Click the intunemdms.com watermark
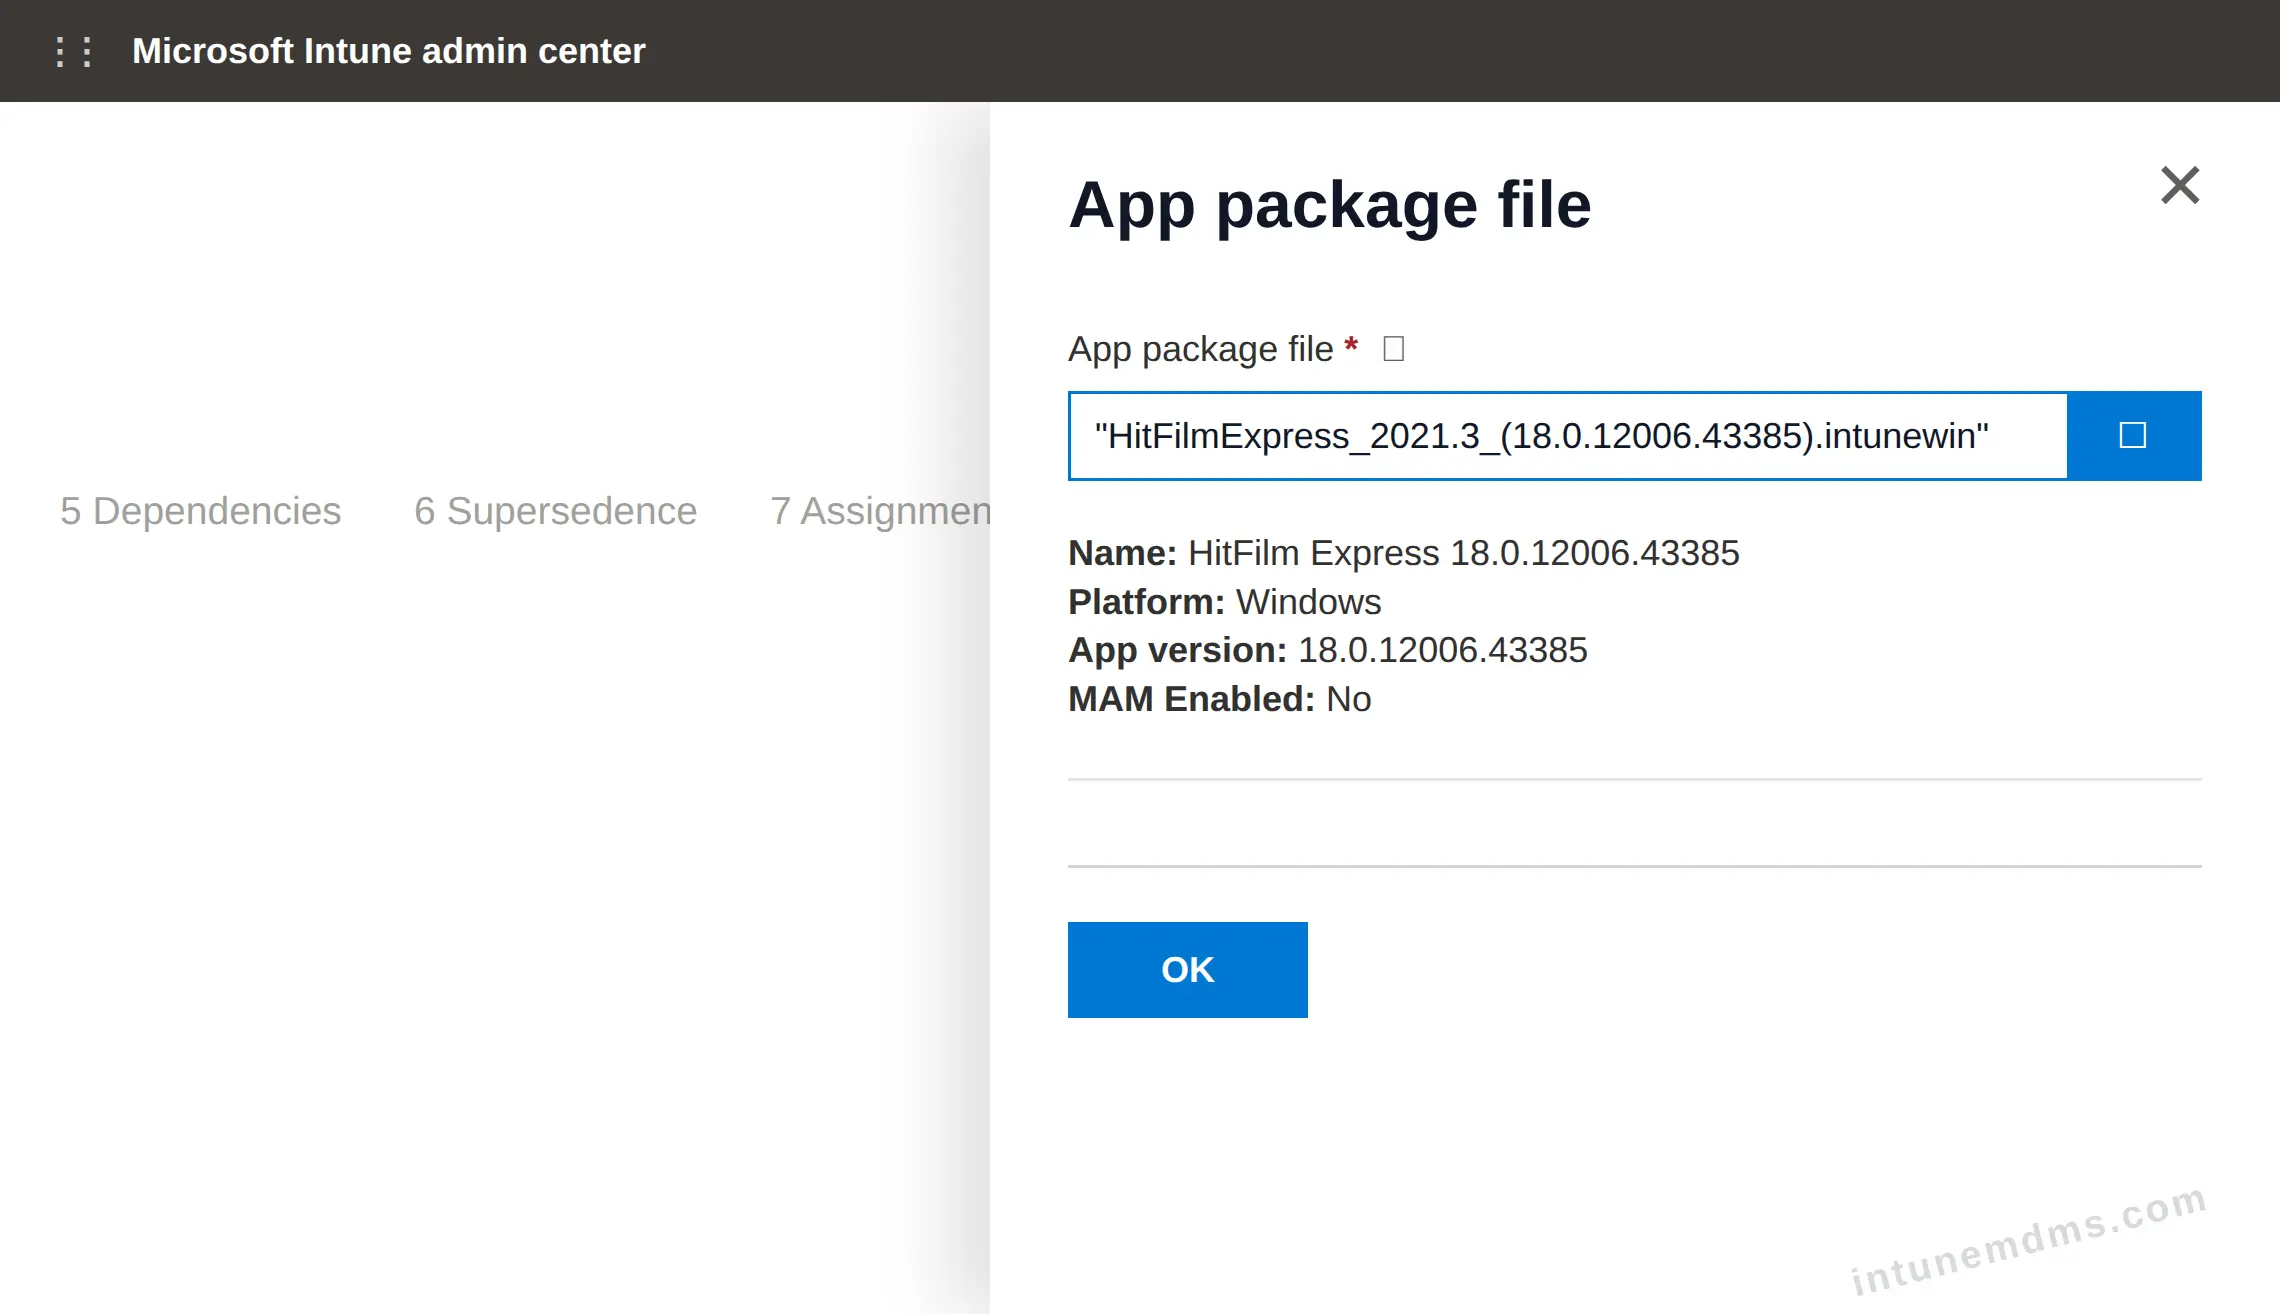Screen dimensions: 2280x1314 2029,1239
